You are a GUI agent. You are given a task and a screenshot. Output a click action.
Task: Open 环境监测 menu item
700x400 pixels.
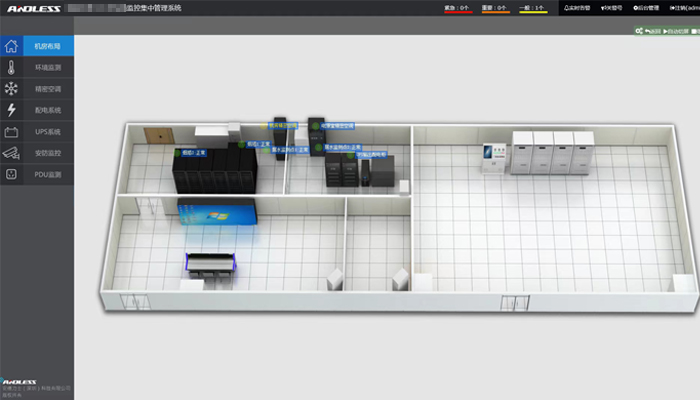click(x=48, y=68)
